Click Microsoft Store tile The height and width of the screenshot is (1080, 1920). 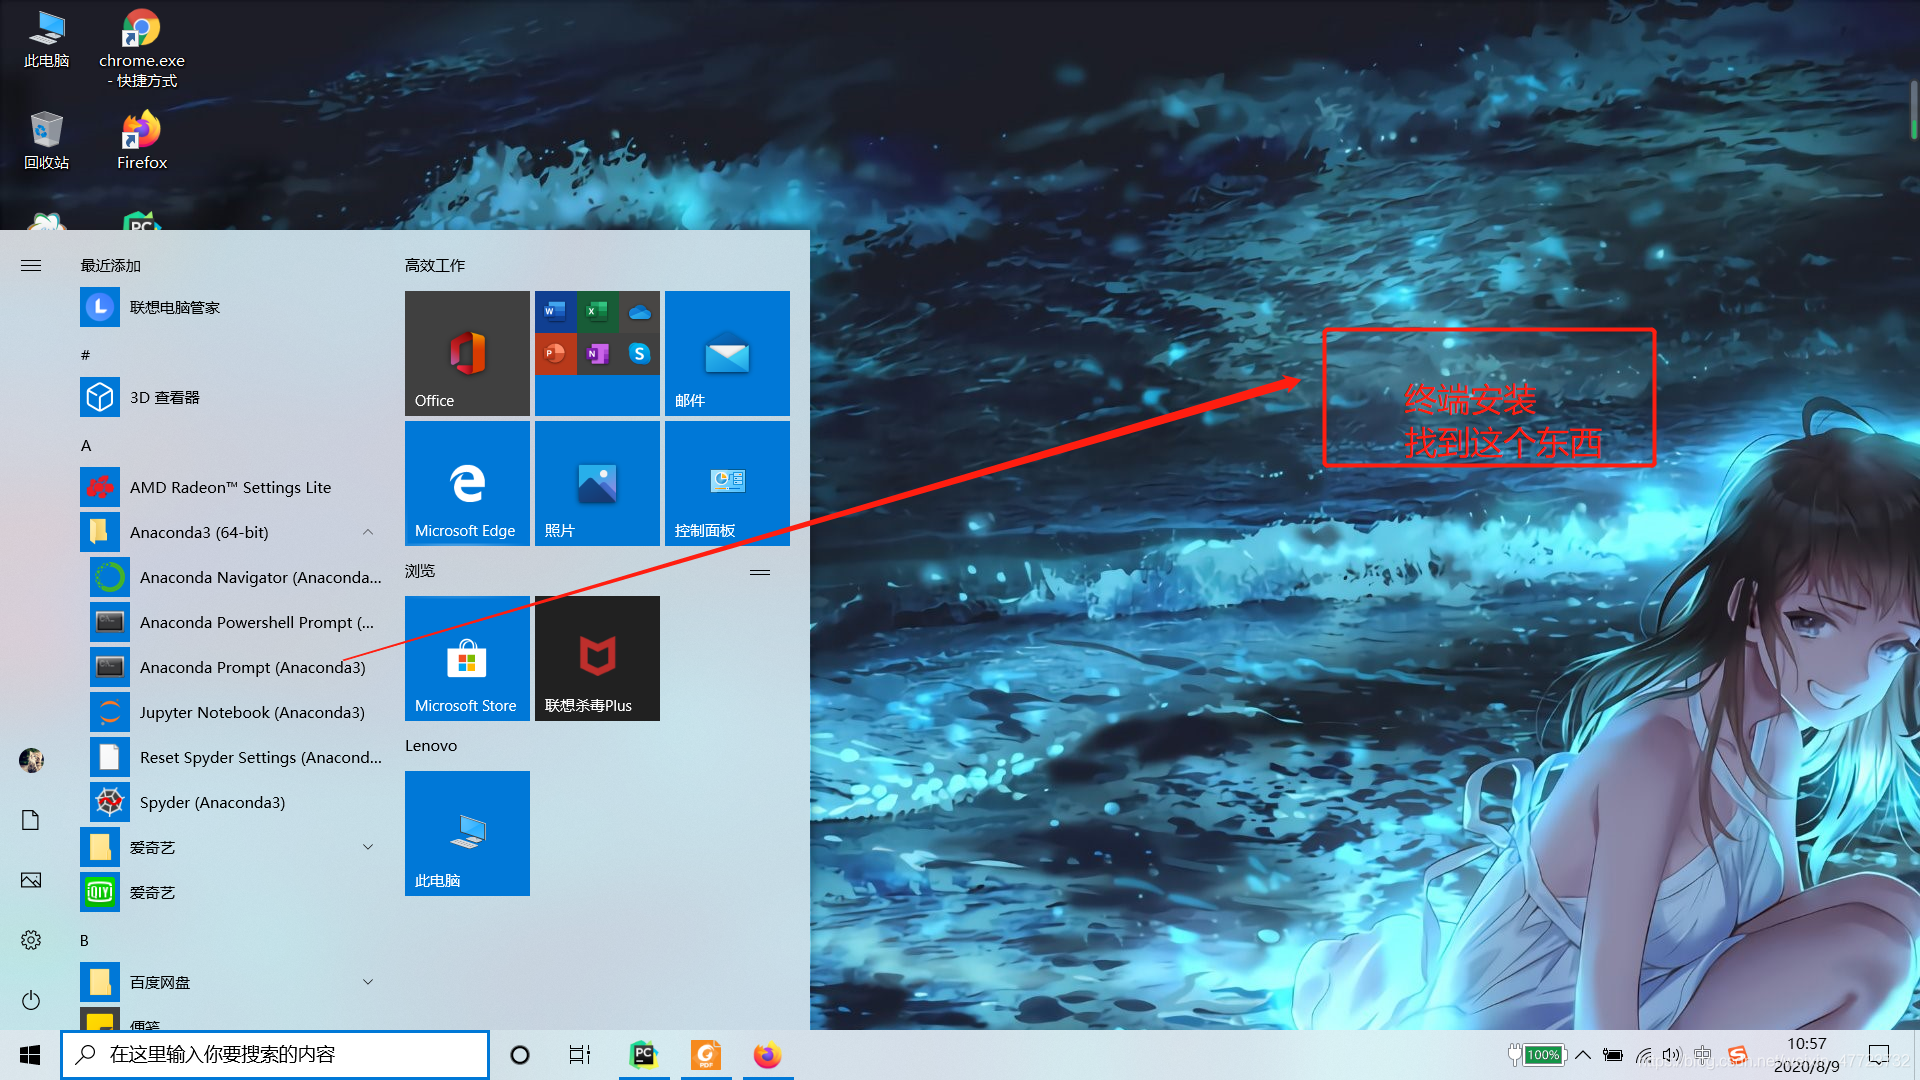click(467, 658)
